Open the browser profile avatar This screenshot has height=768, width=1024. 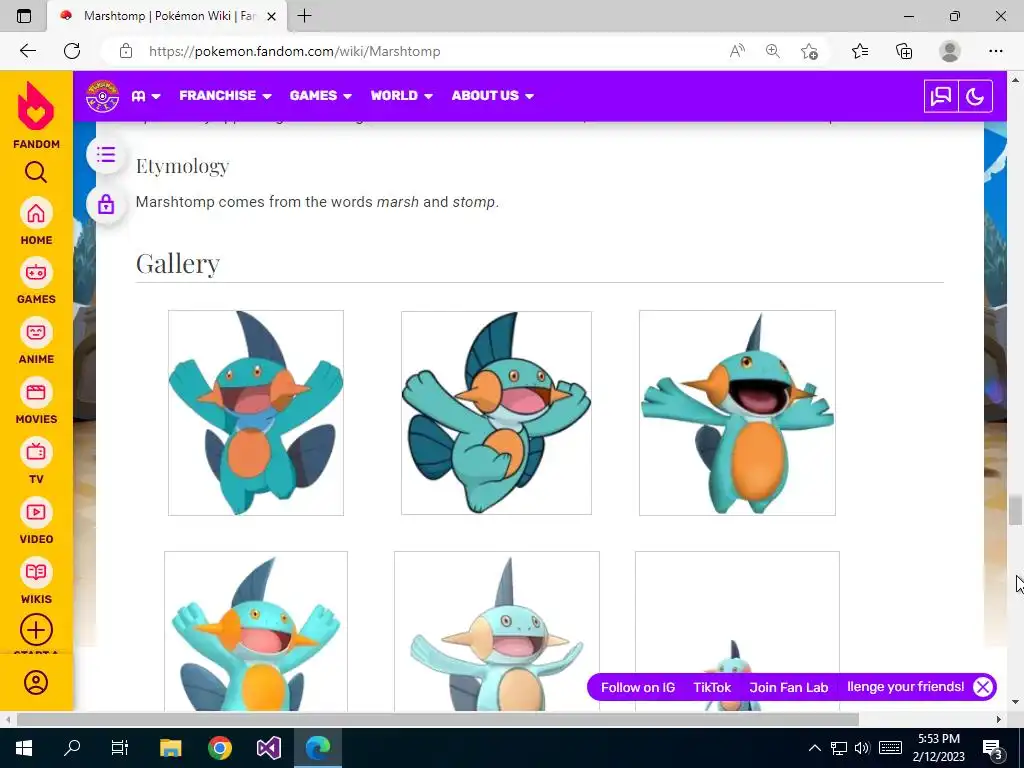click(x=950, y=51)
